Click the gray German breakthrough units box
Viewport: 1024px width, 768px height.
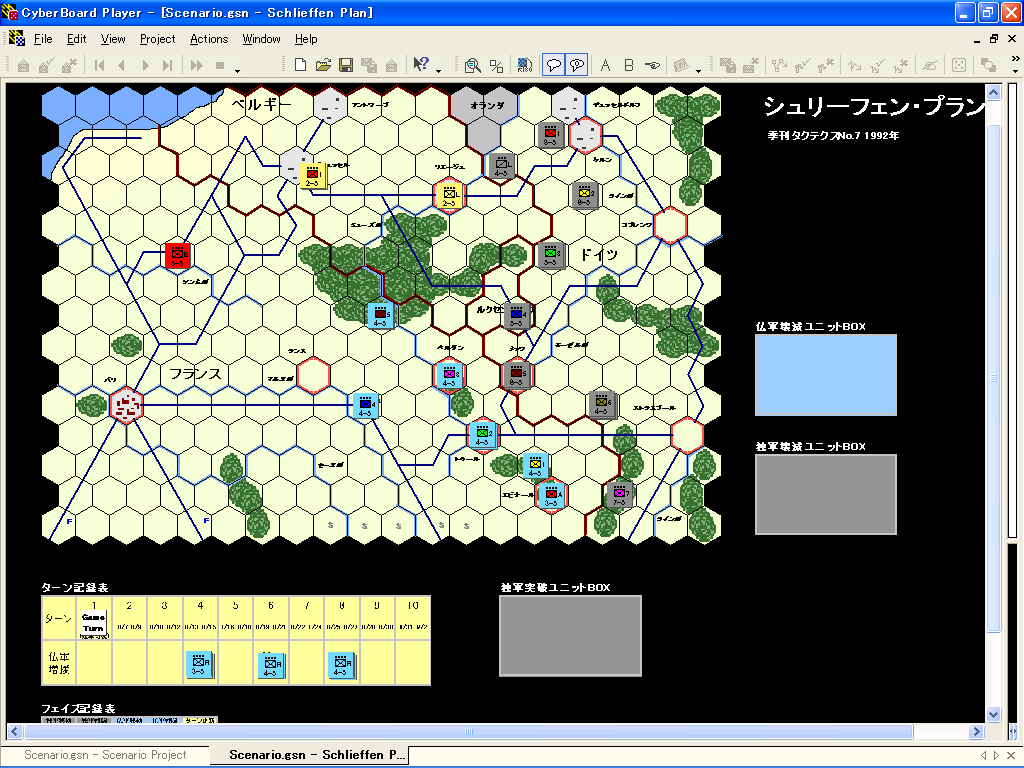click(x=570, y=635)
